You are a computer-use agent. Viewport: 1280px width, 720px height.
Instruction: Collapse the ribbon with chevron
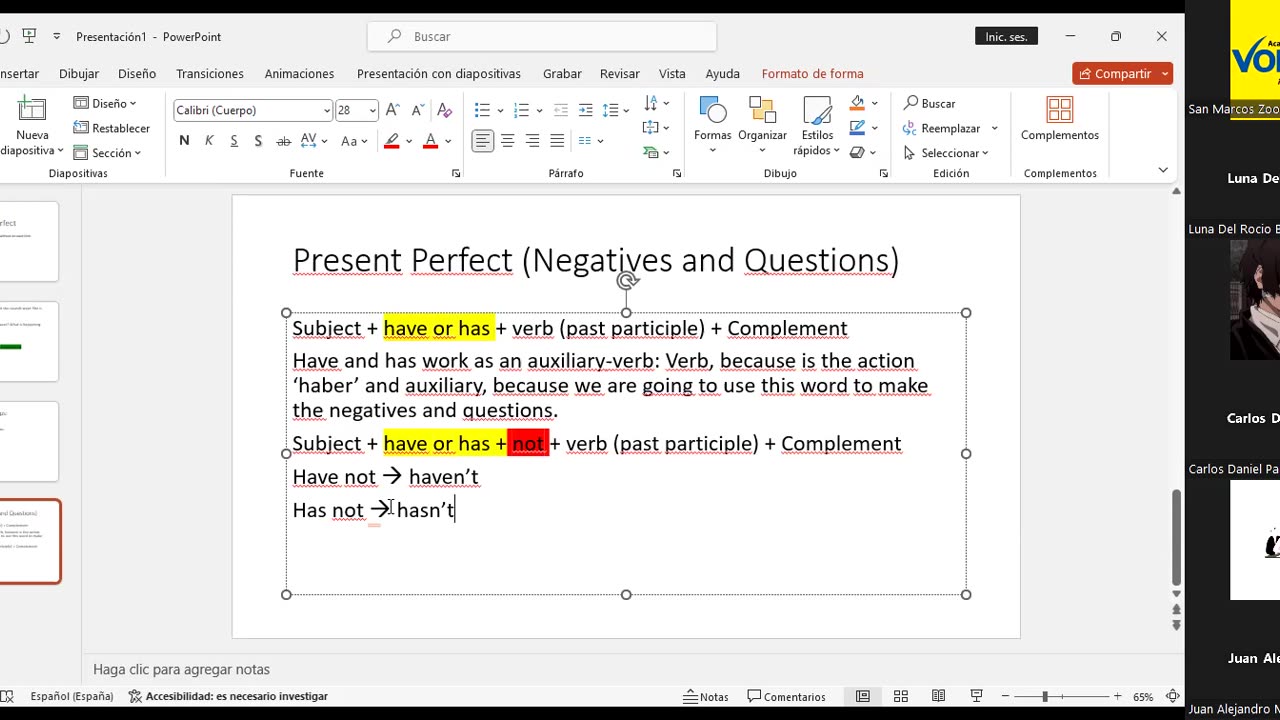coord(1163,170)
